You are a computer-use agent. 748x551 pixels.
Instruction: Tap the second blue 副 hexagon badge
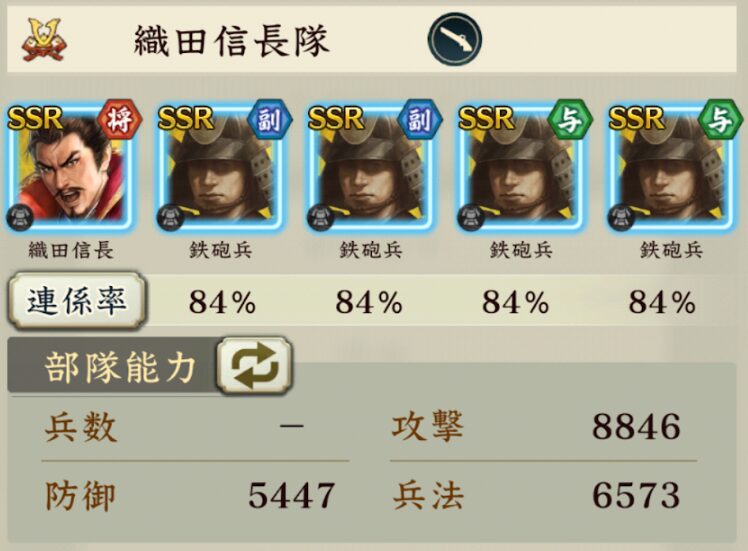click(420, 119)
